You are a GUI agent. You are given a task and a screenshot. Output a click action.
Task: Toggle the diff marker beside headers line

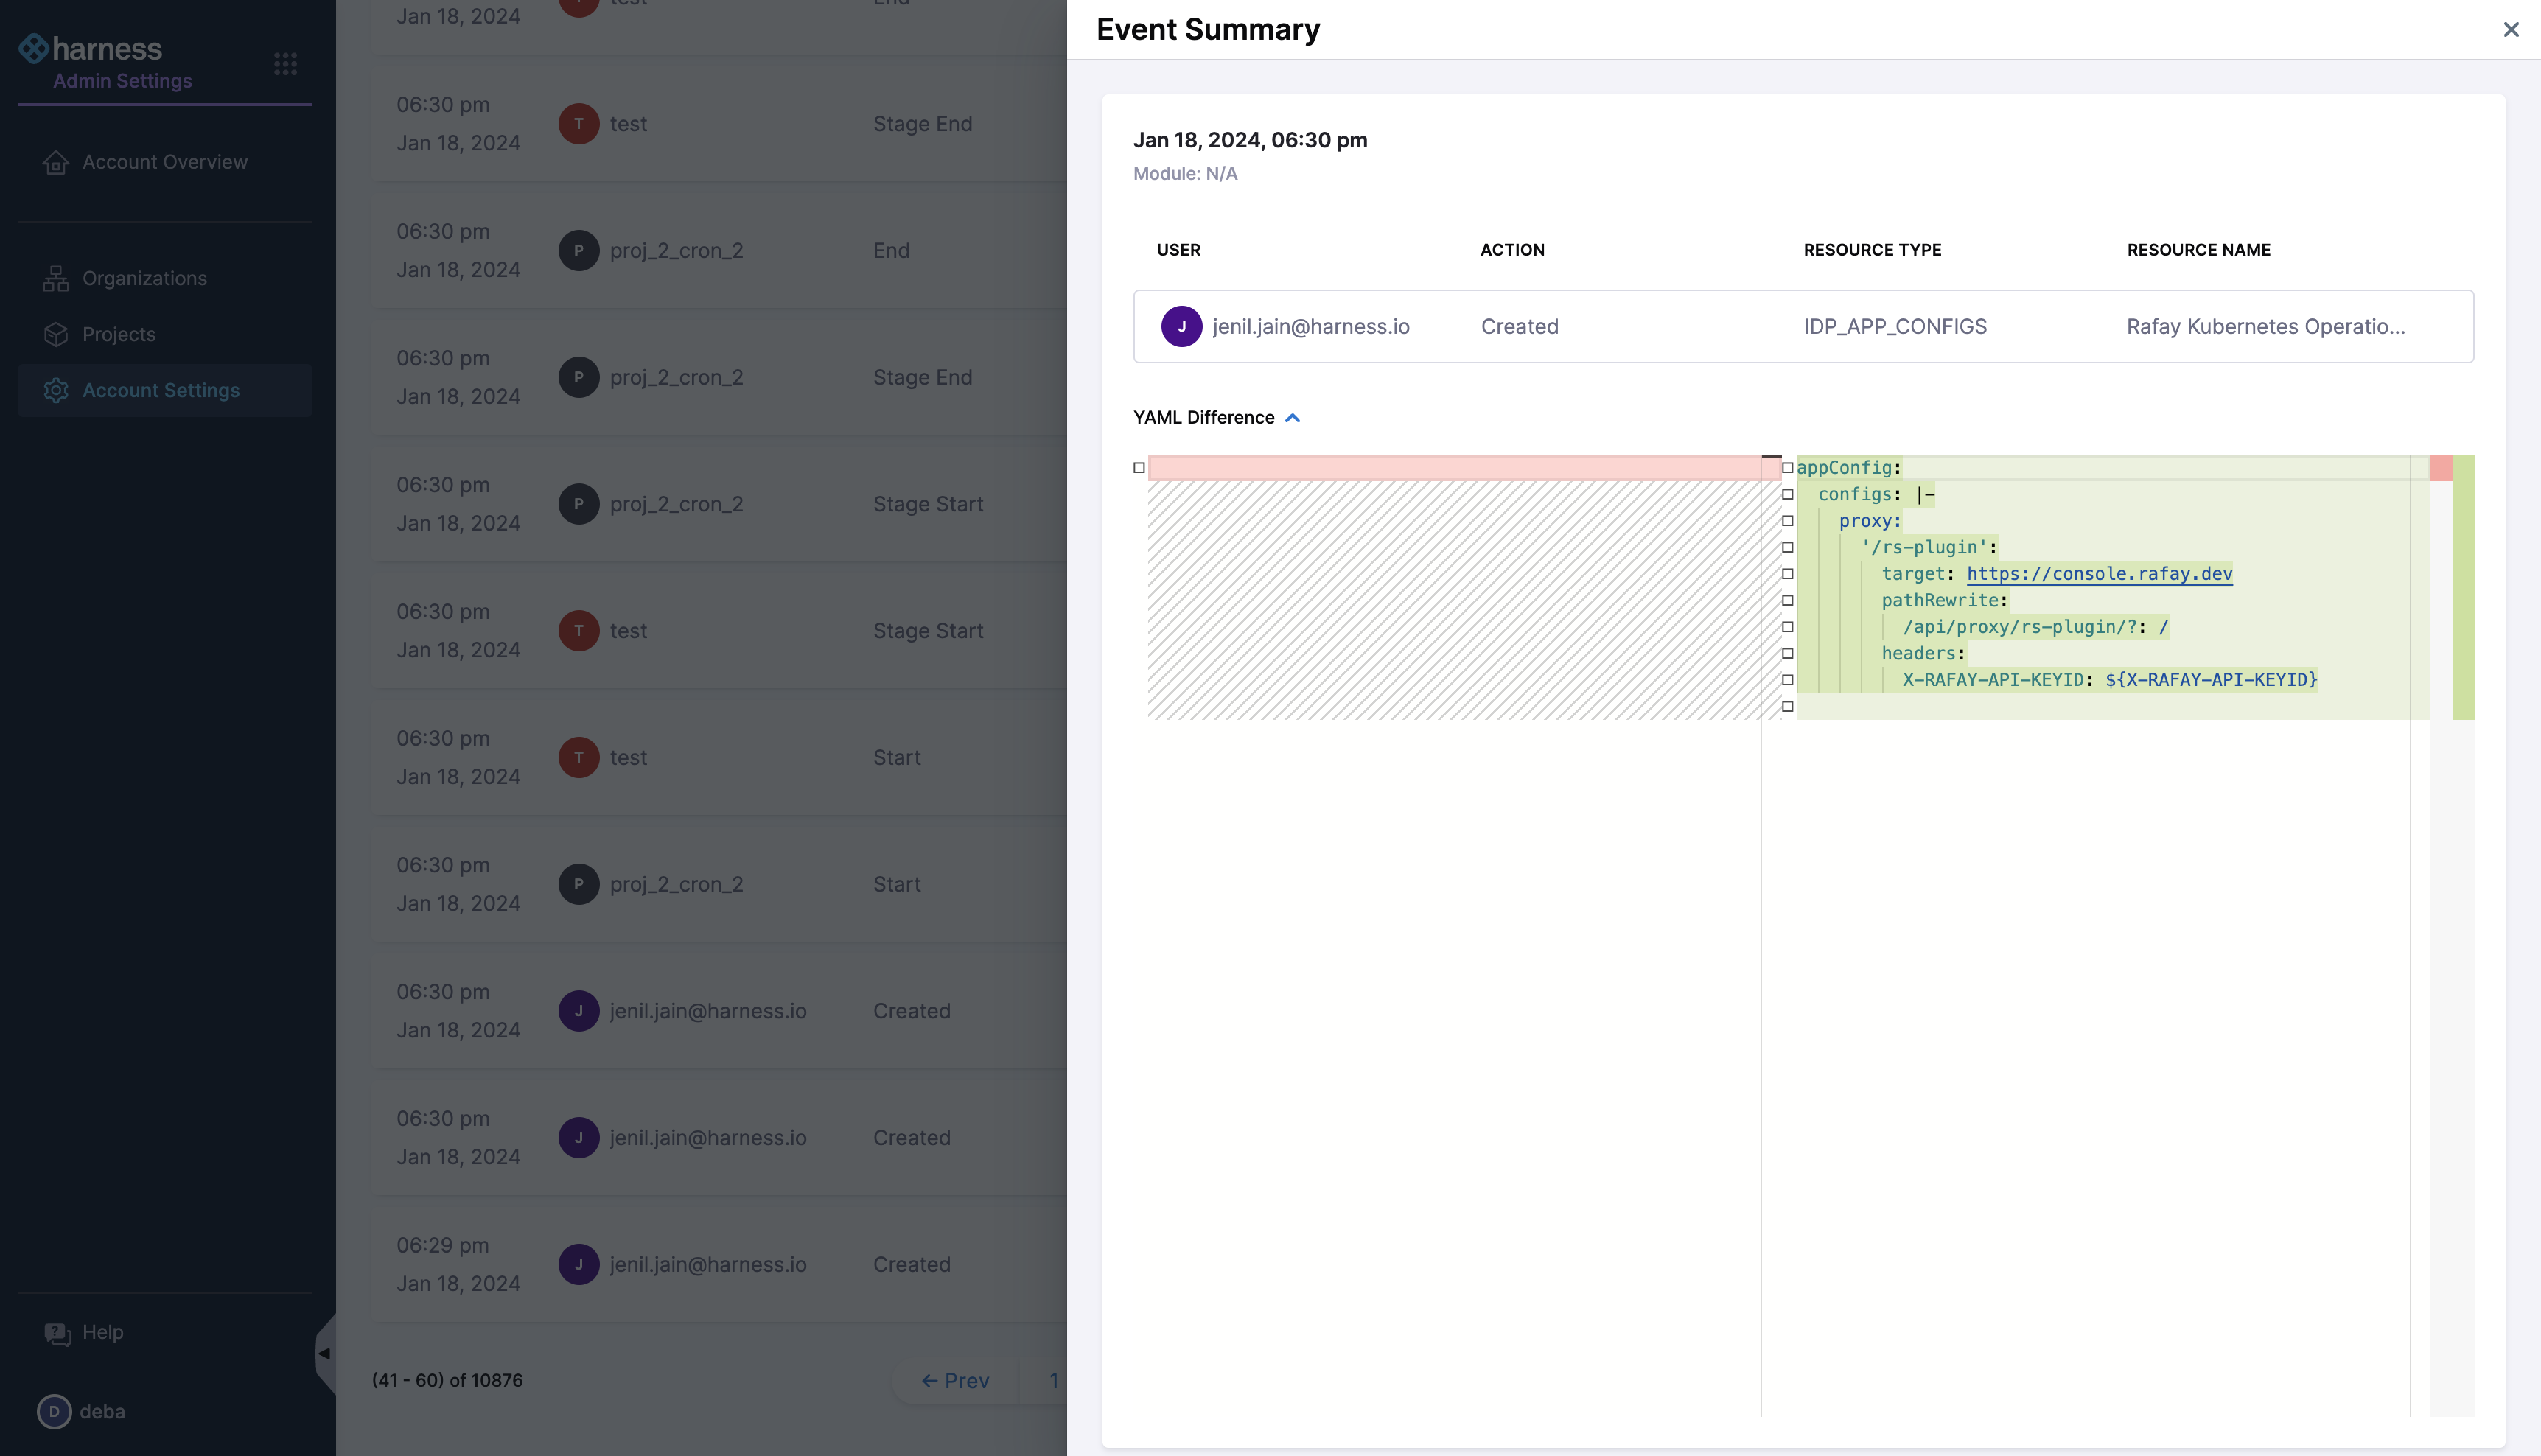[1787, 654]
